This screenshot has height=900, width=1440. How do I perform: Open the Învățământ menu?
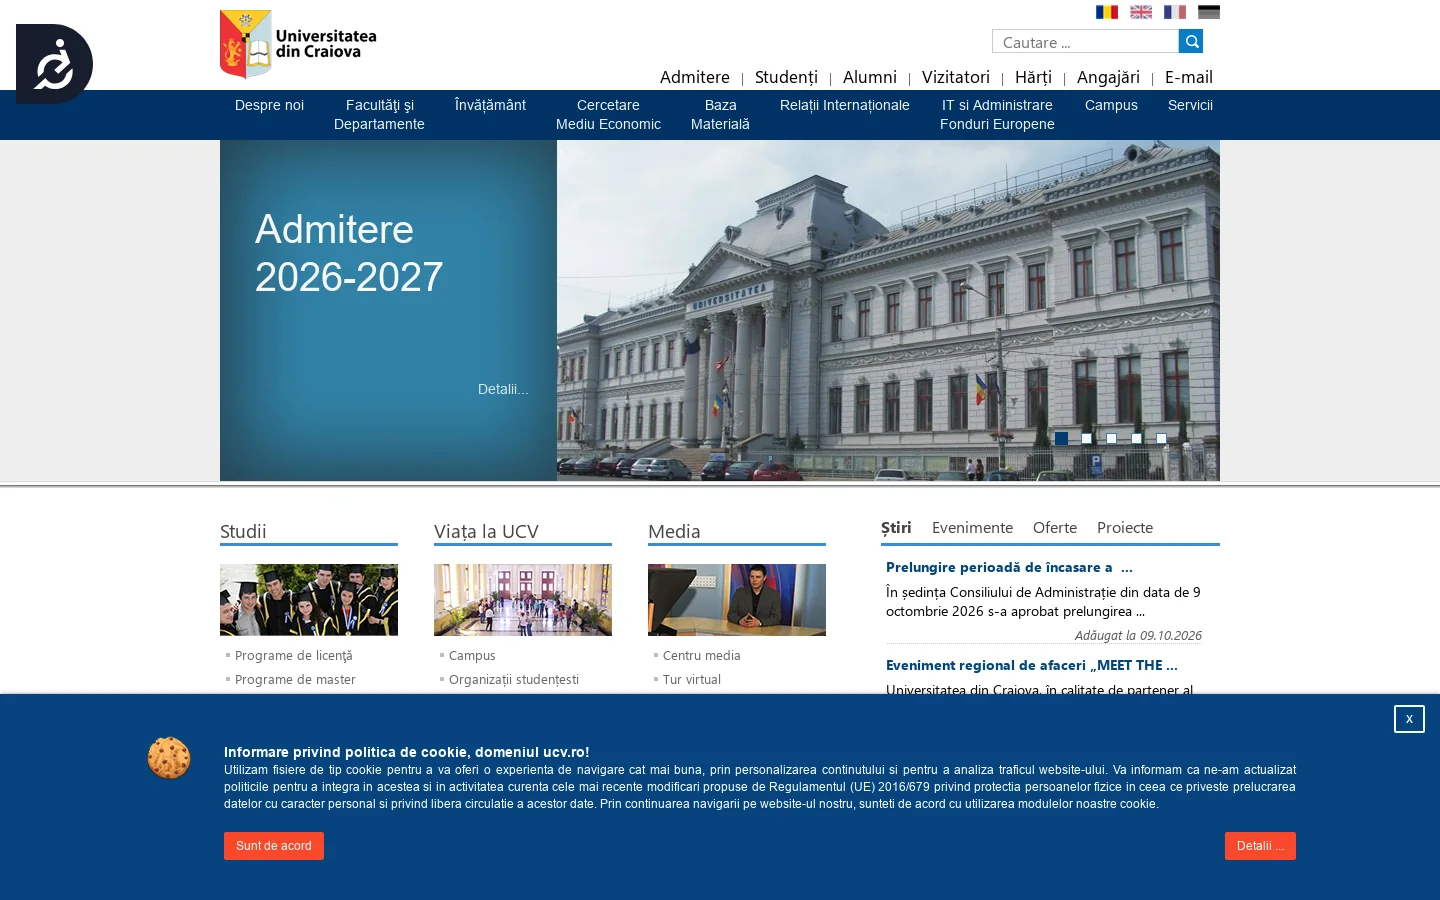coord(490,105)
